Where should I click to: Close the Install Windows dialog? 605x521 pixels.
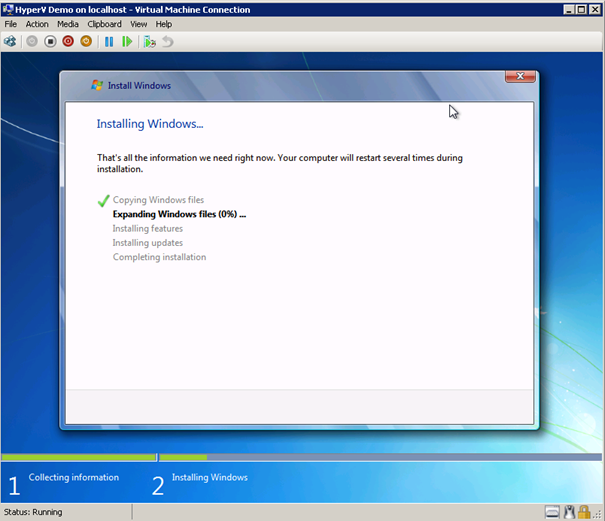tap(520, 76)
